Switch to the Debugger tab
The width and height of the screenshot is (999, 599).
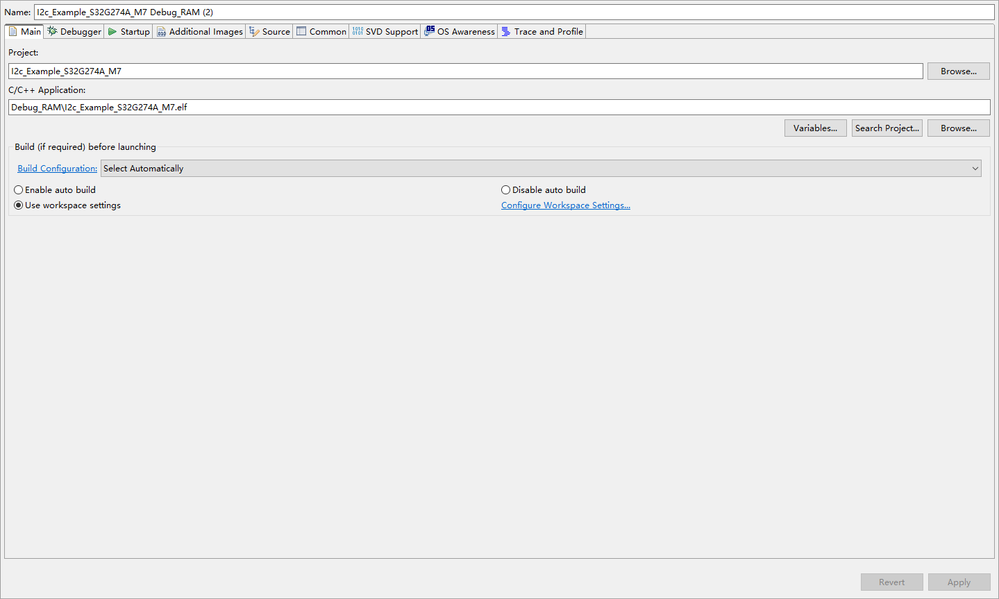point(74,31)
